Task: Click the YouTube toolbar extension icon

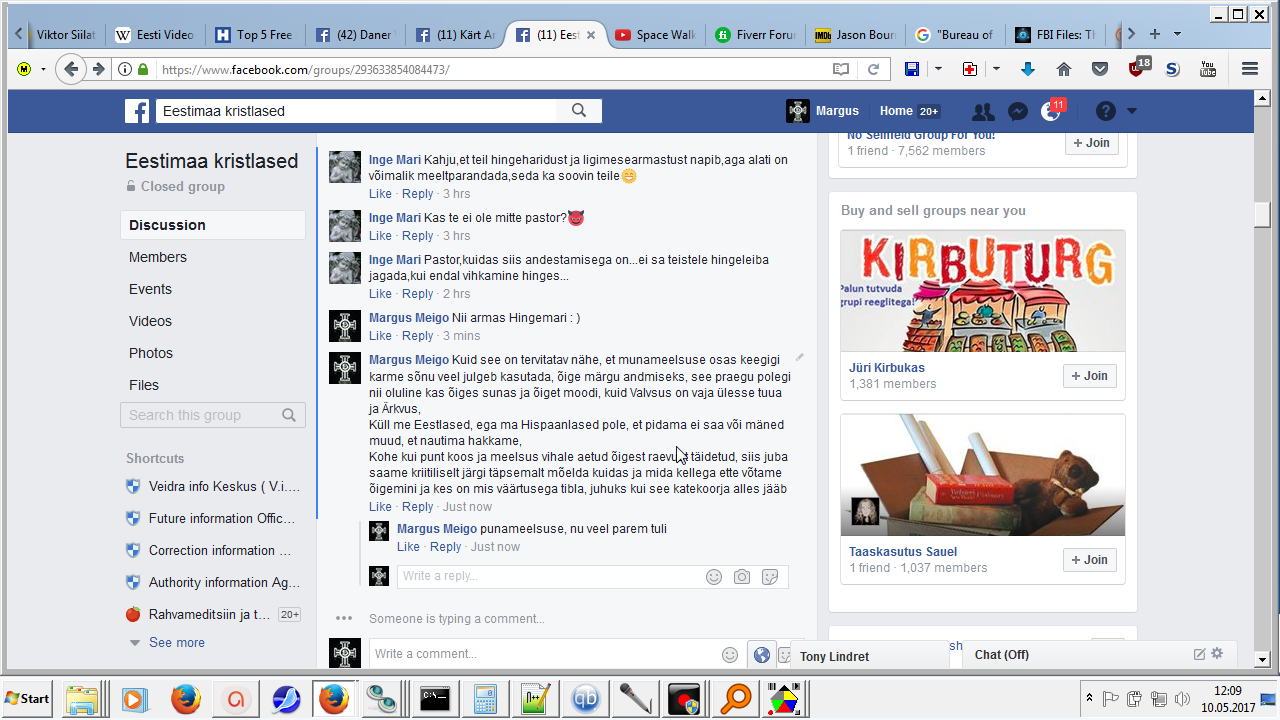Action: coord(1208,69)
